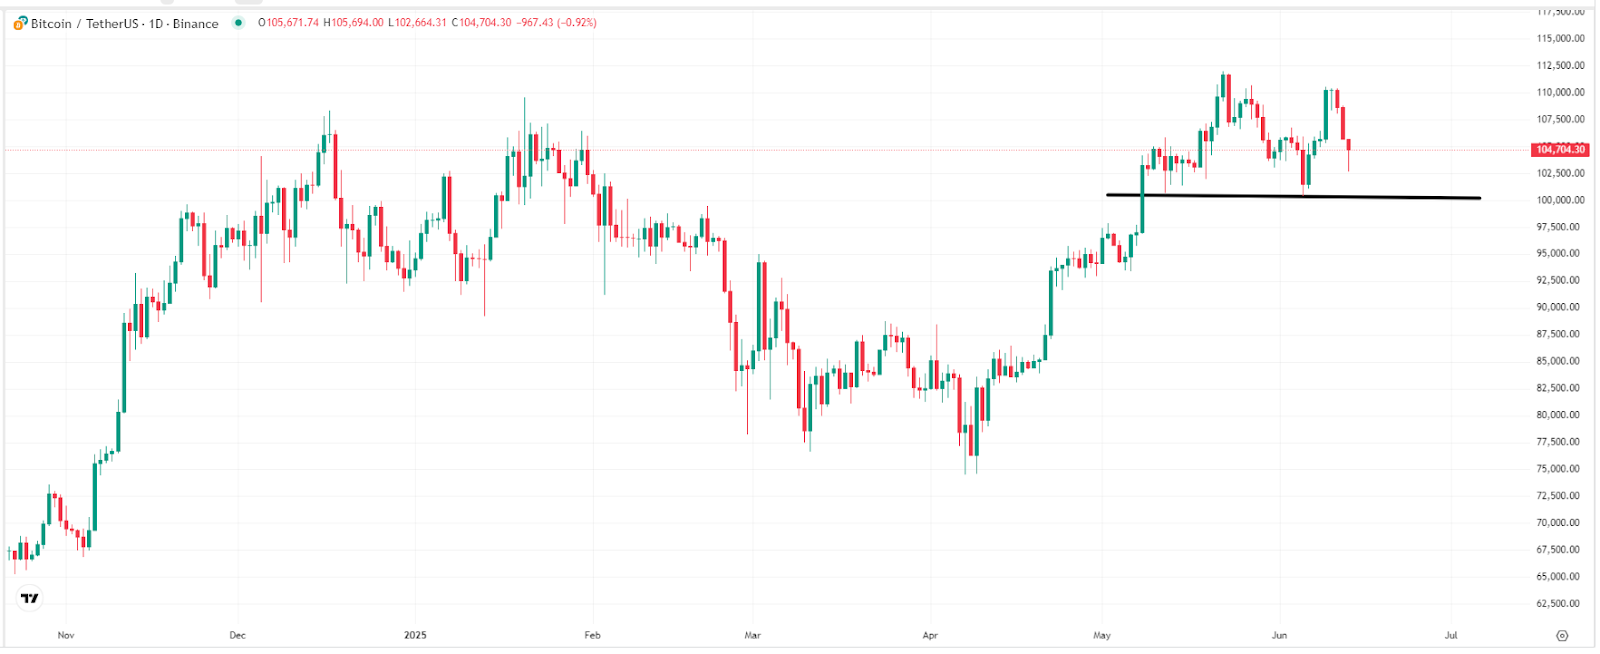Viewport: 1600px width, 654px height.
Task: Click the Open value O105,671.74
Action: click(288, 23)
